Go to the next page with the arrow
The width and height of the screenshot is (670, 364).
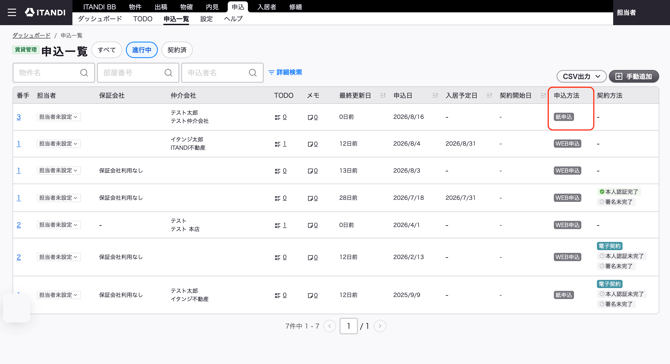coord(380,326)
